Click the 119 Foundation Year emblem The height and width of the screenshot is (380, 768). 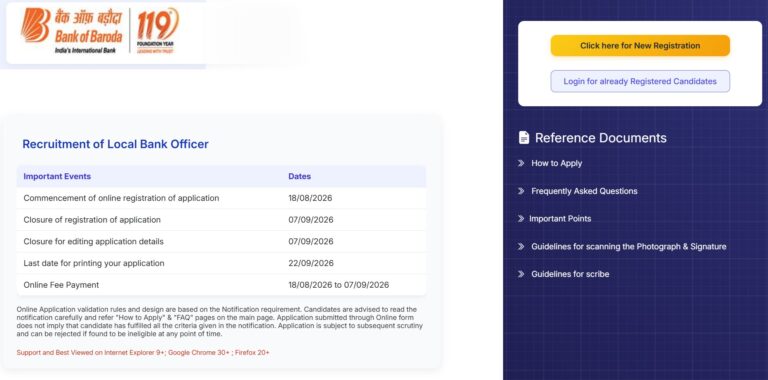[x=157, y=30]
